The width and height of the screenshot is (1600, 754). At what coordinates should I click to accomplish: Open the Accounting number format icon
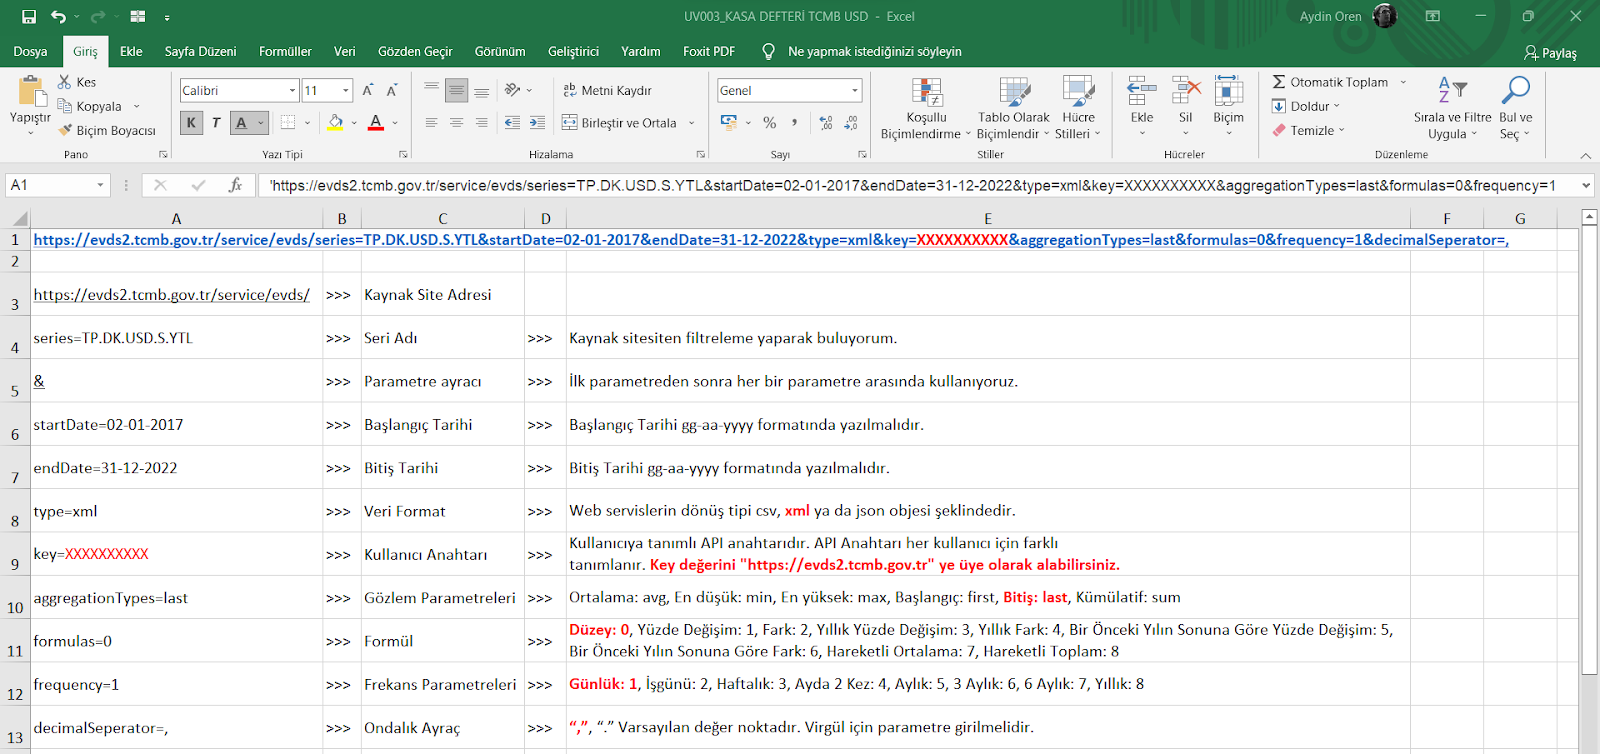click(x=729, y=122)
